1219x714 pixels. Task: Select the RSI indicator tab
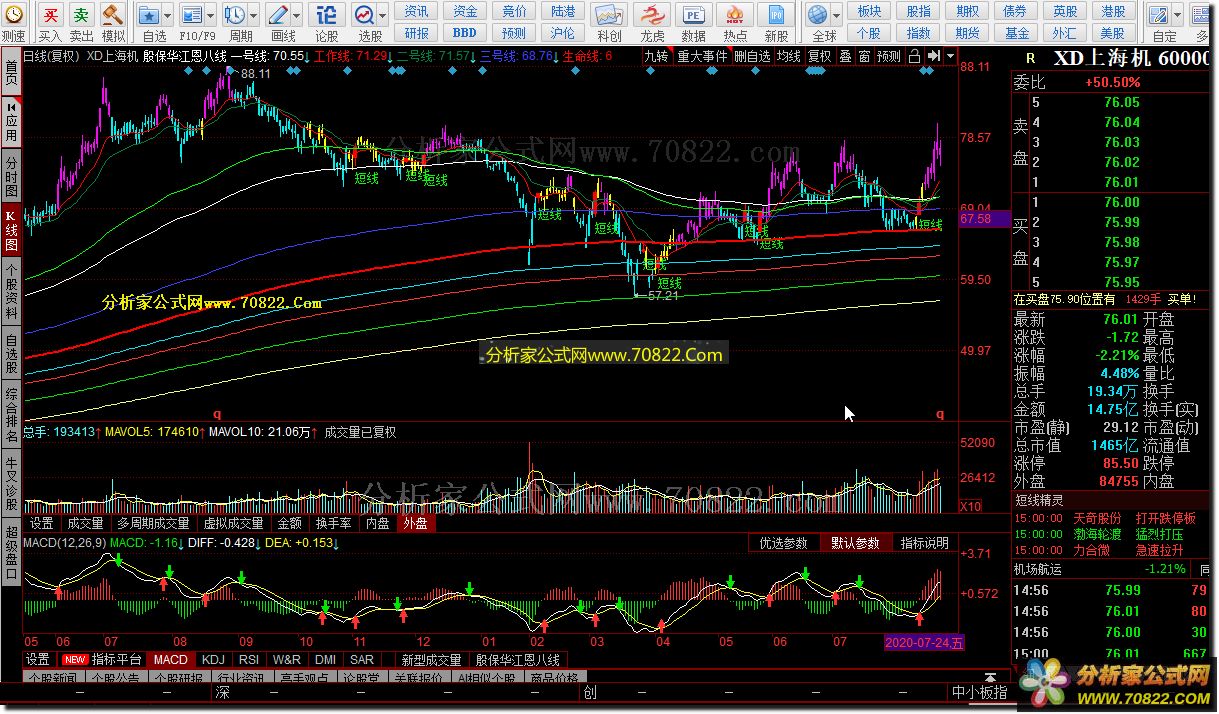[249, 660]
